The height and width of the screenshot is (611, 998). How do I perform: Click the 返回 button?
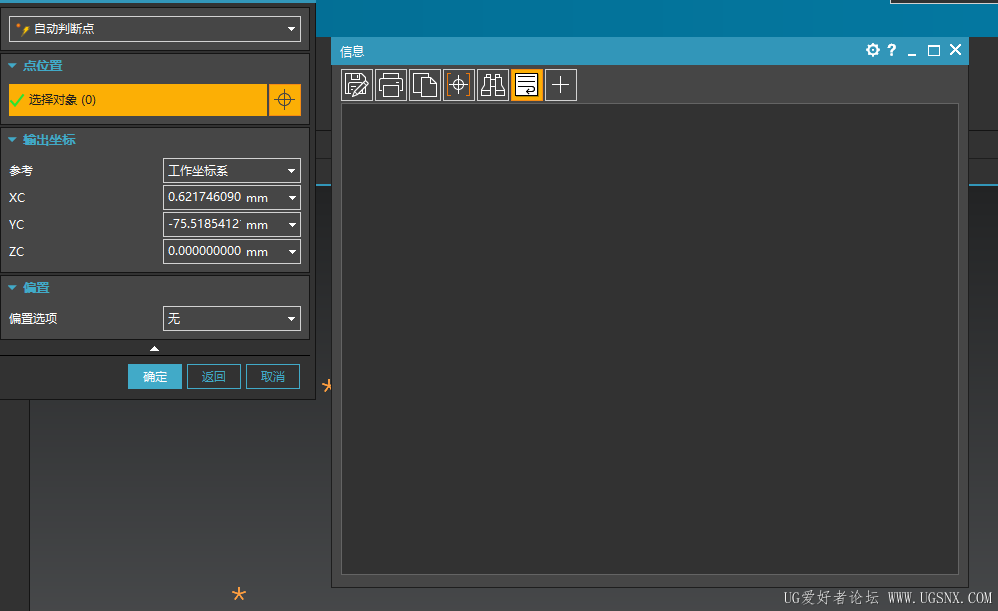(214, 377)
